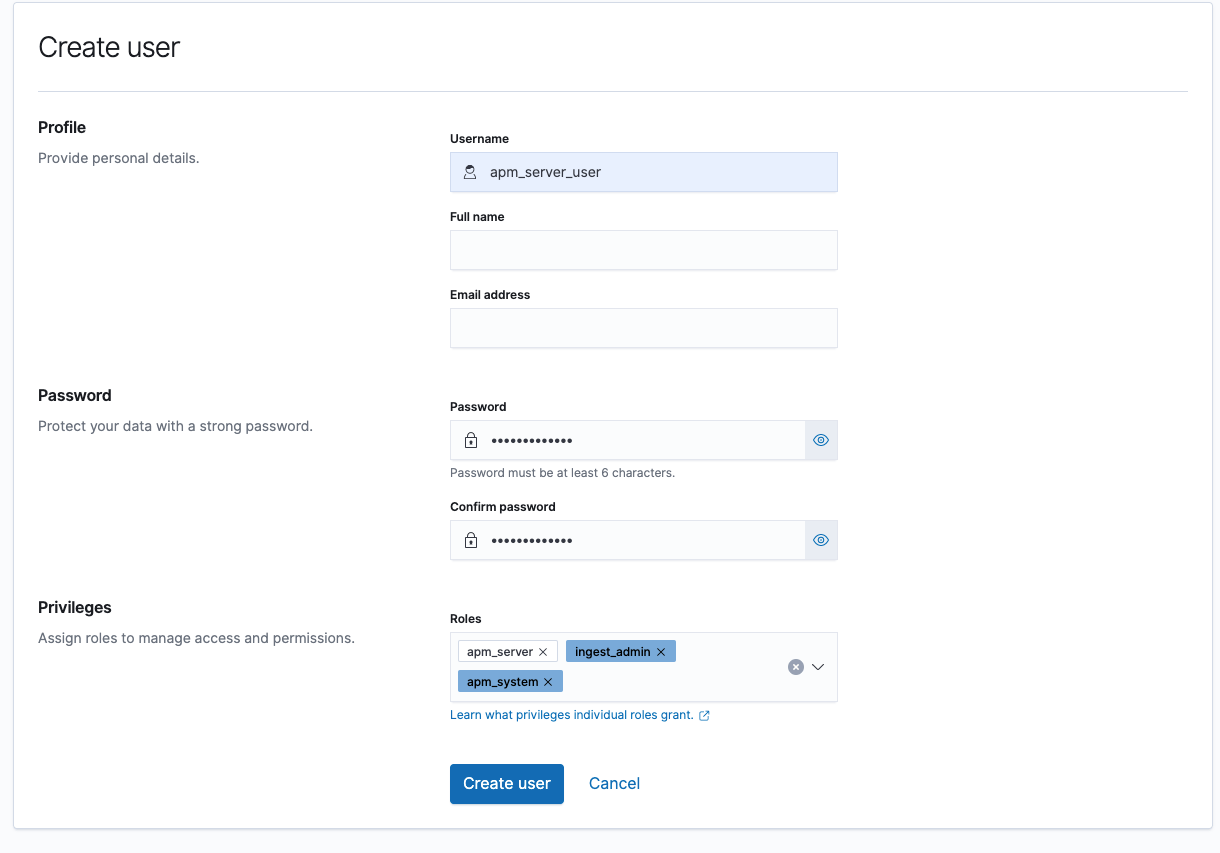Show the Password field contents
1220x853 pixels.
821,440
